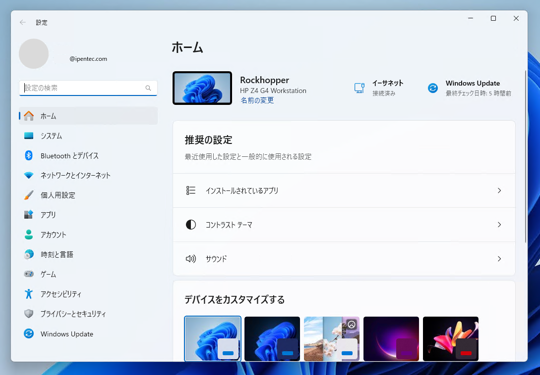Open Bluetooth とデバイス page
The height and width of the screenshot is (375, 540).
click(x=88, y=156)
